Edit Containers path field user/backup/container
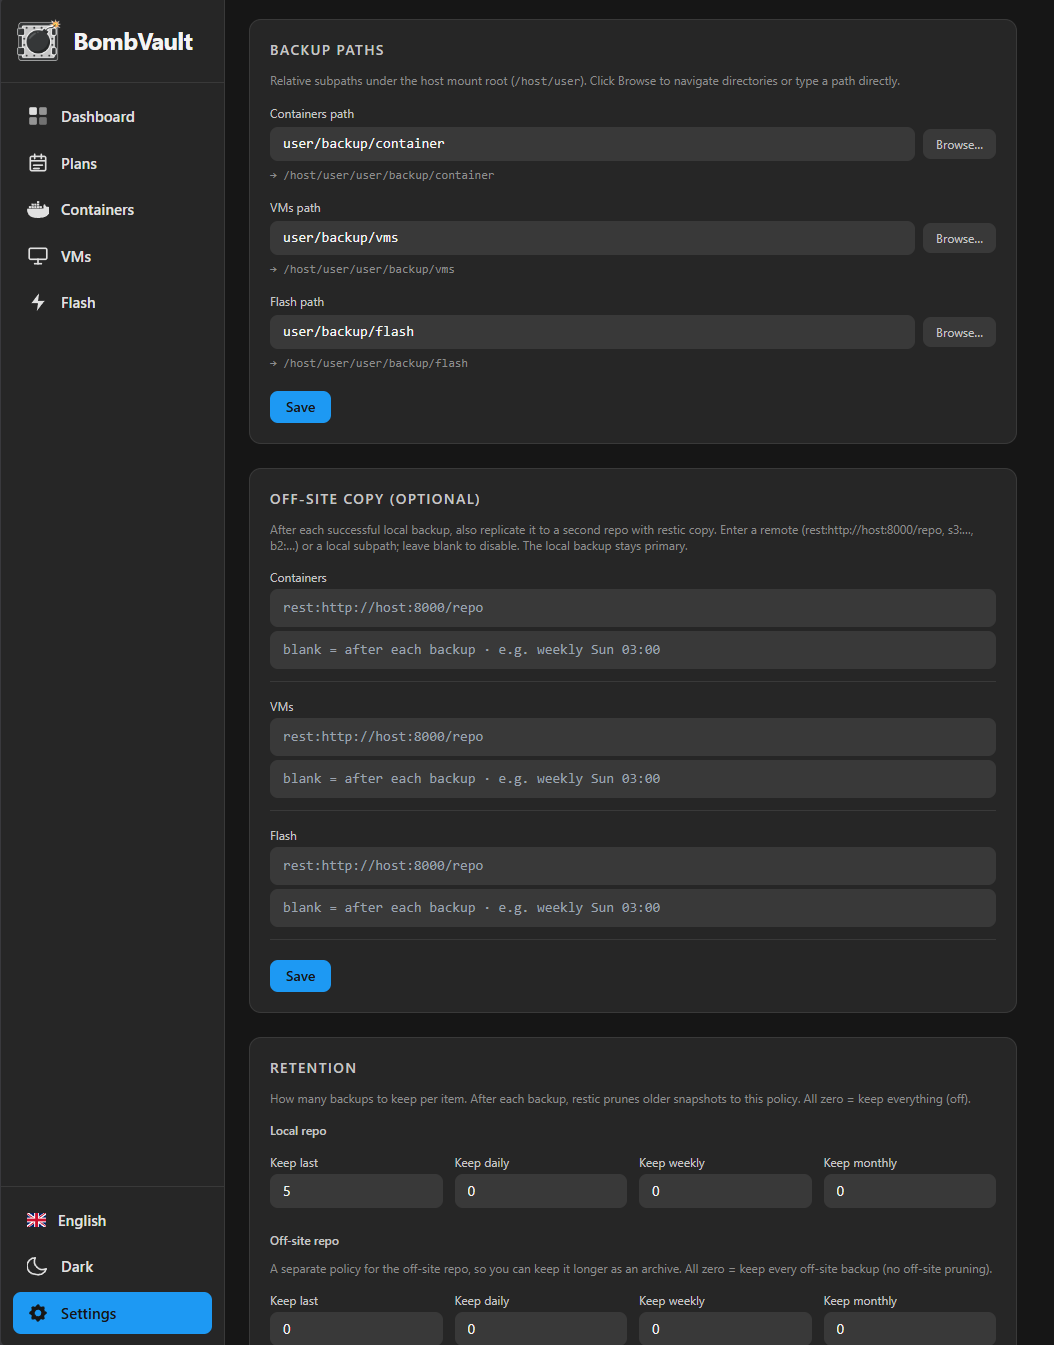The image size is (1054, 1345). click(x=592, y=144)
